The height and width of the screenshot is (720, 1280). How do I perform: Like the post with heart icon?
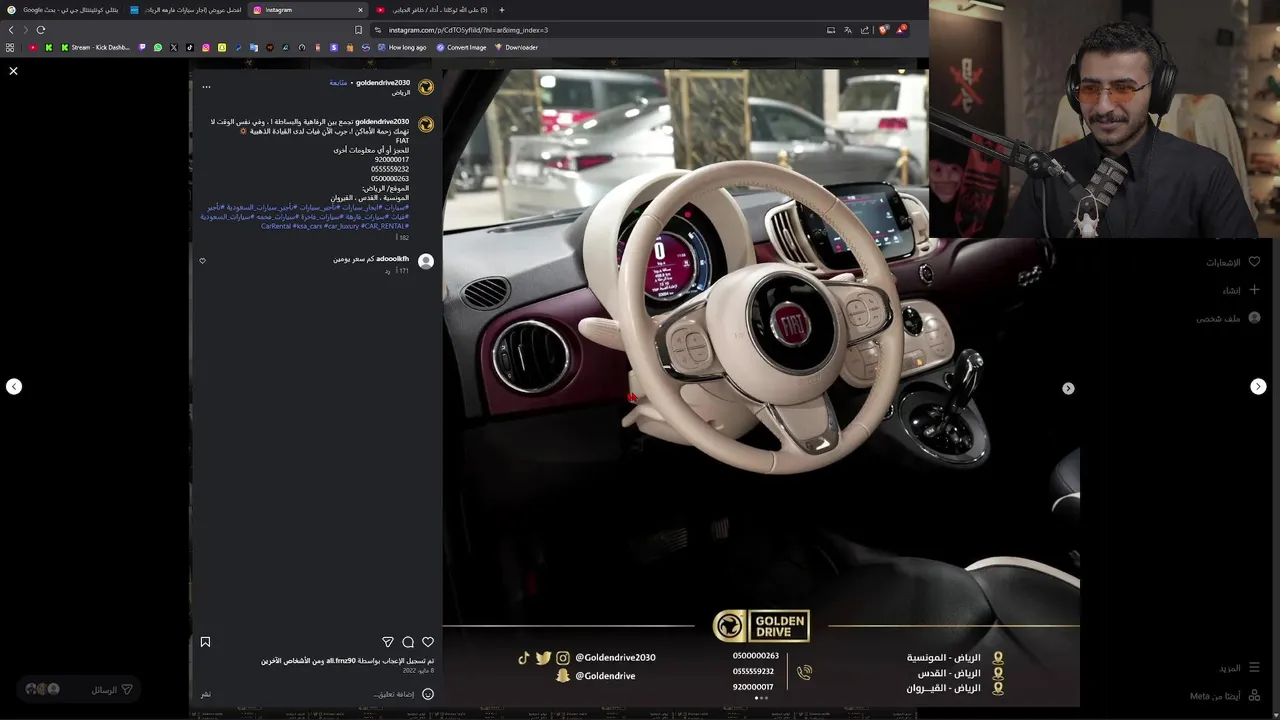pos(428,642)
